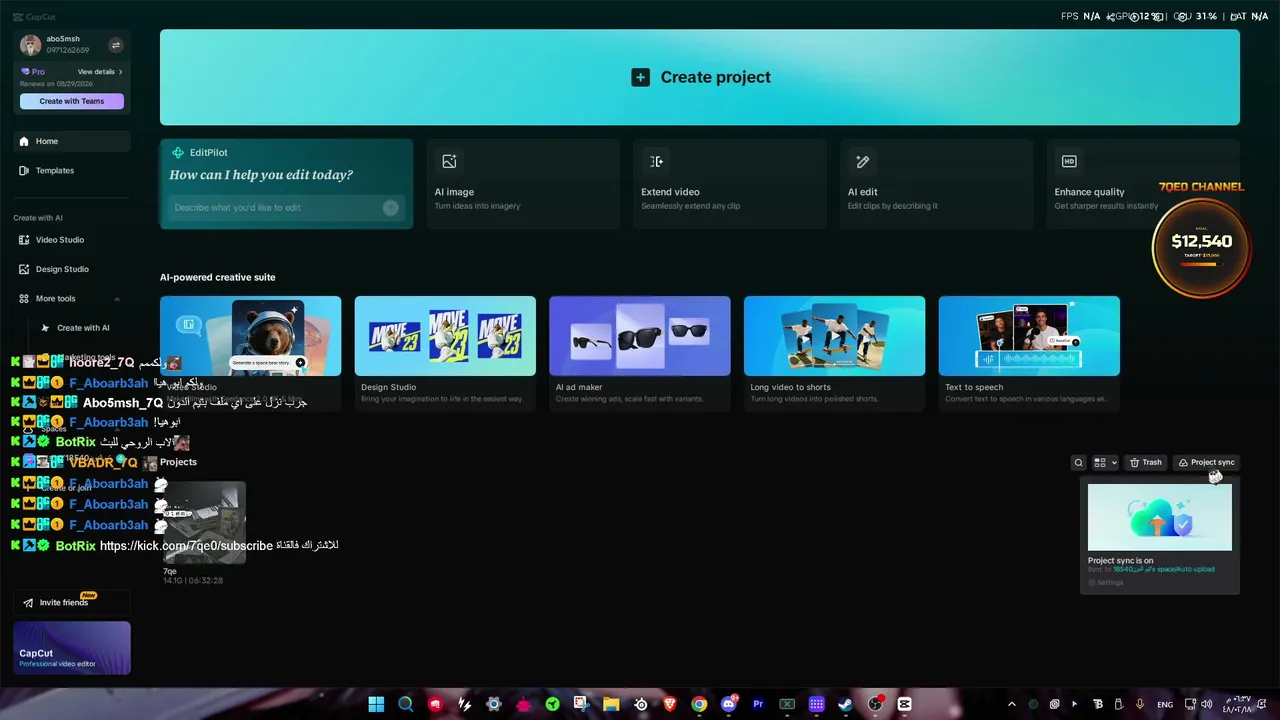Open the sync space Auto upload link
The image size is (1280, 720).
click(1165, 570)
